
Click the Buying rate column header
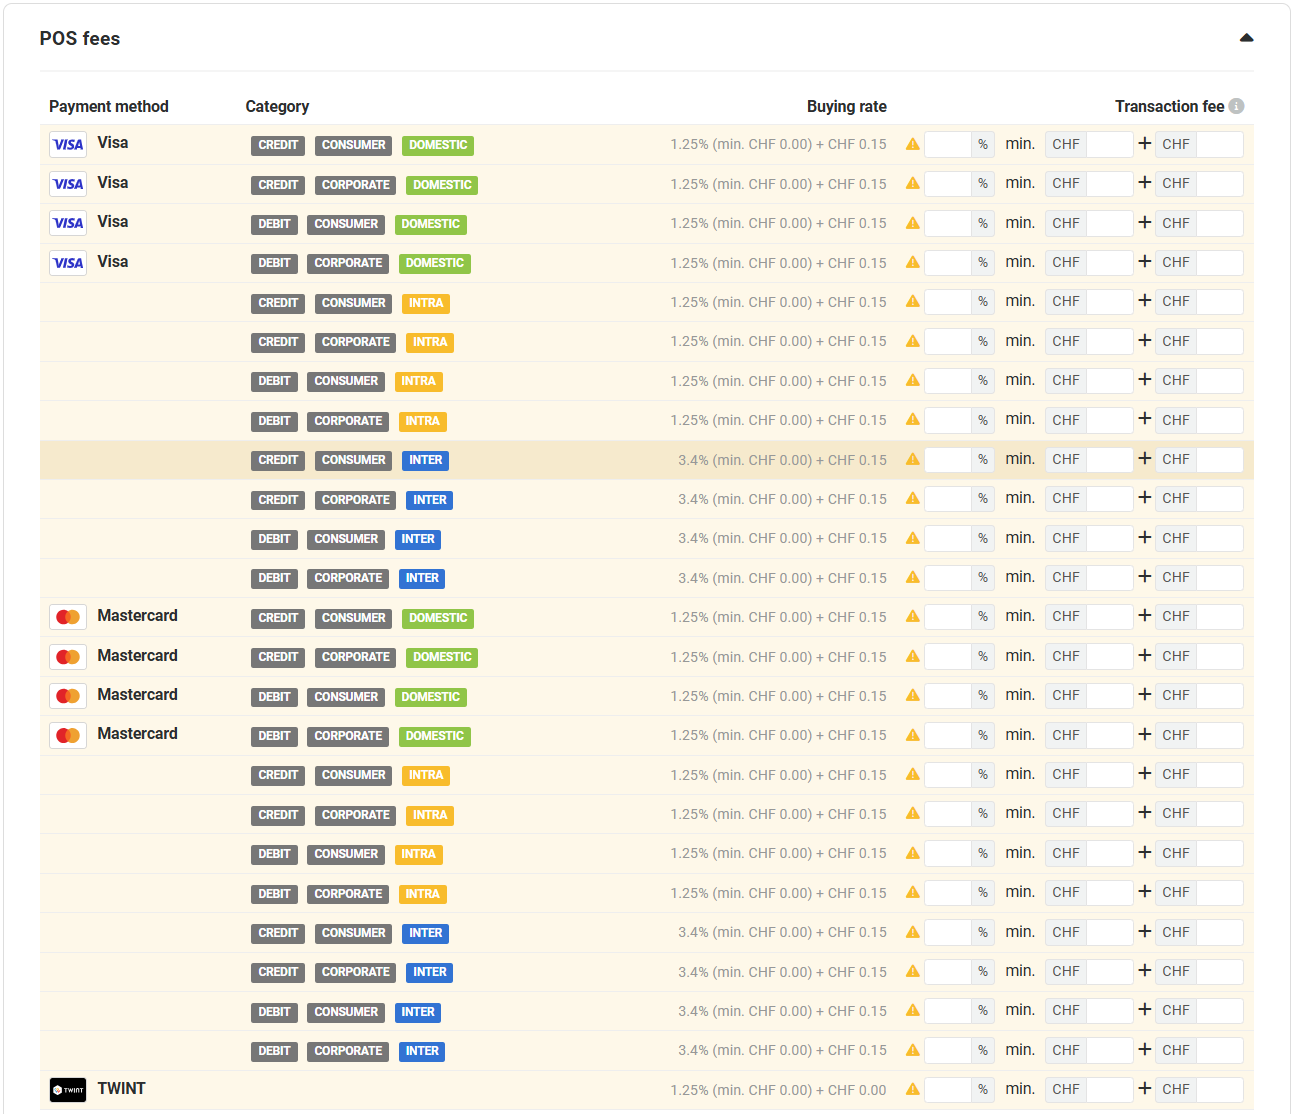coord(847,106)
